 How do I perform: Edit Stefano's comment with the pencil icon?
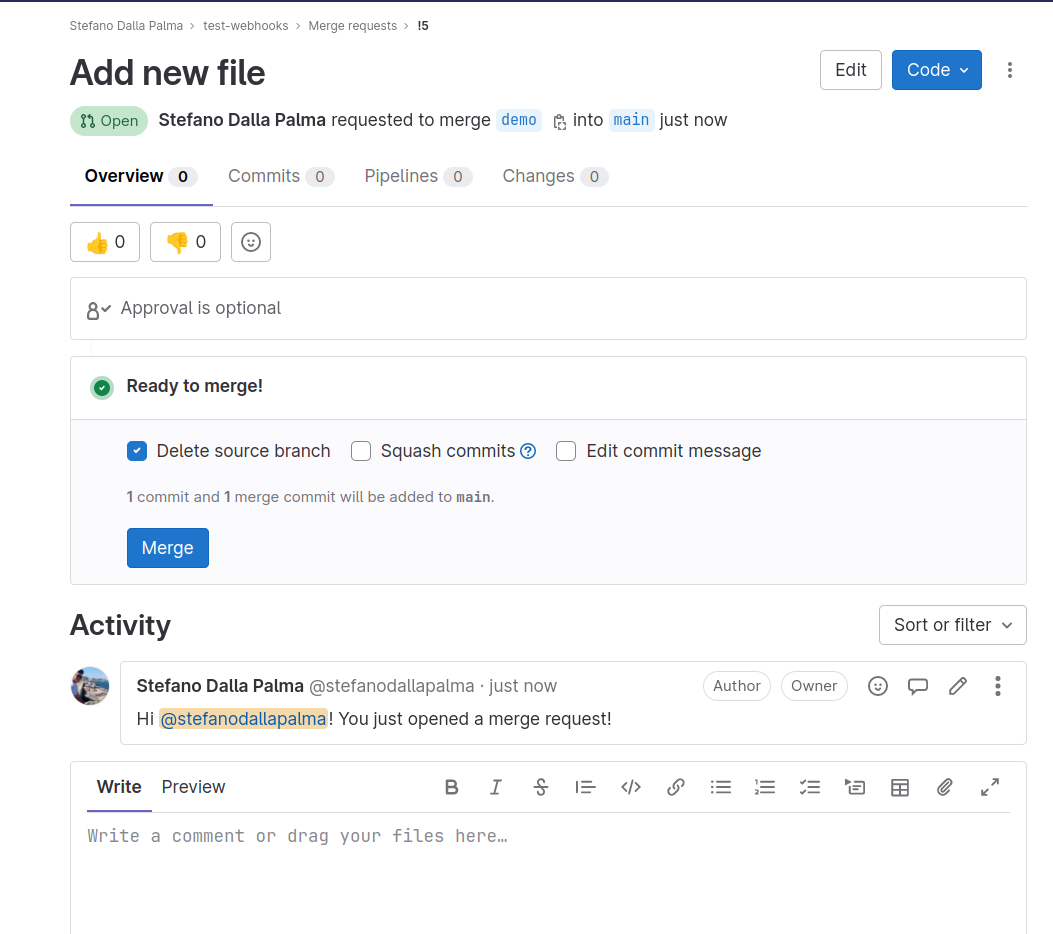click(x=957, y=686)
